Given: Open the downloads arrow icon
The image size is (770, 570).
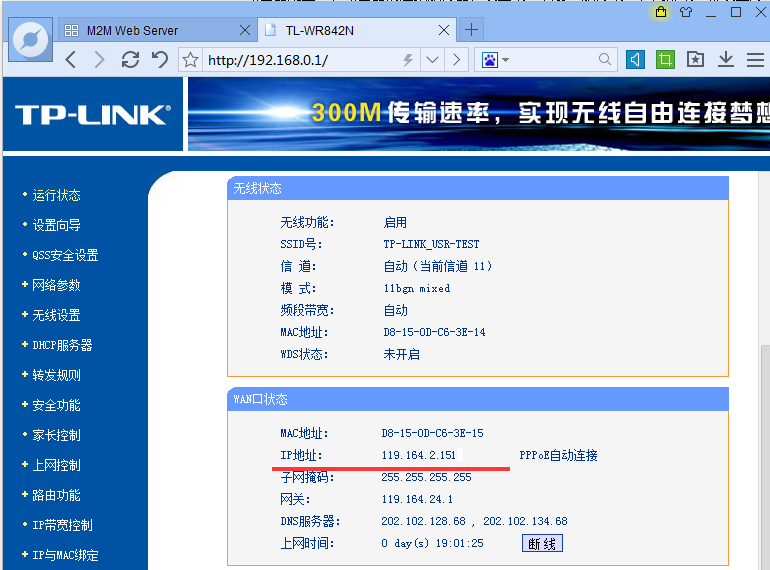Looking at the screenshot, I should click(x=726, y=60).
